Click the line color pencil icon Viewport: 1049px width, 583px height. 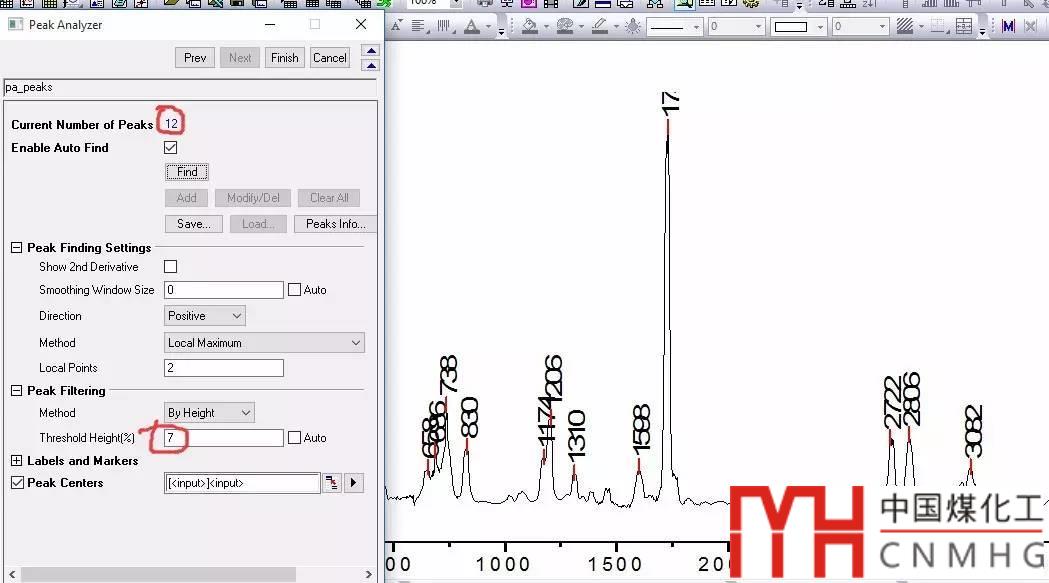tap(599, 26)
